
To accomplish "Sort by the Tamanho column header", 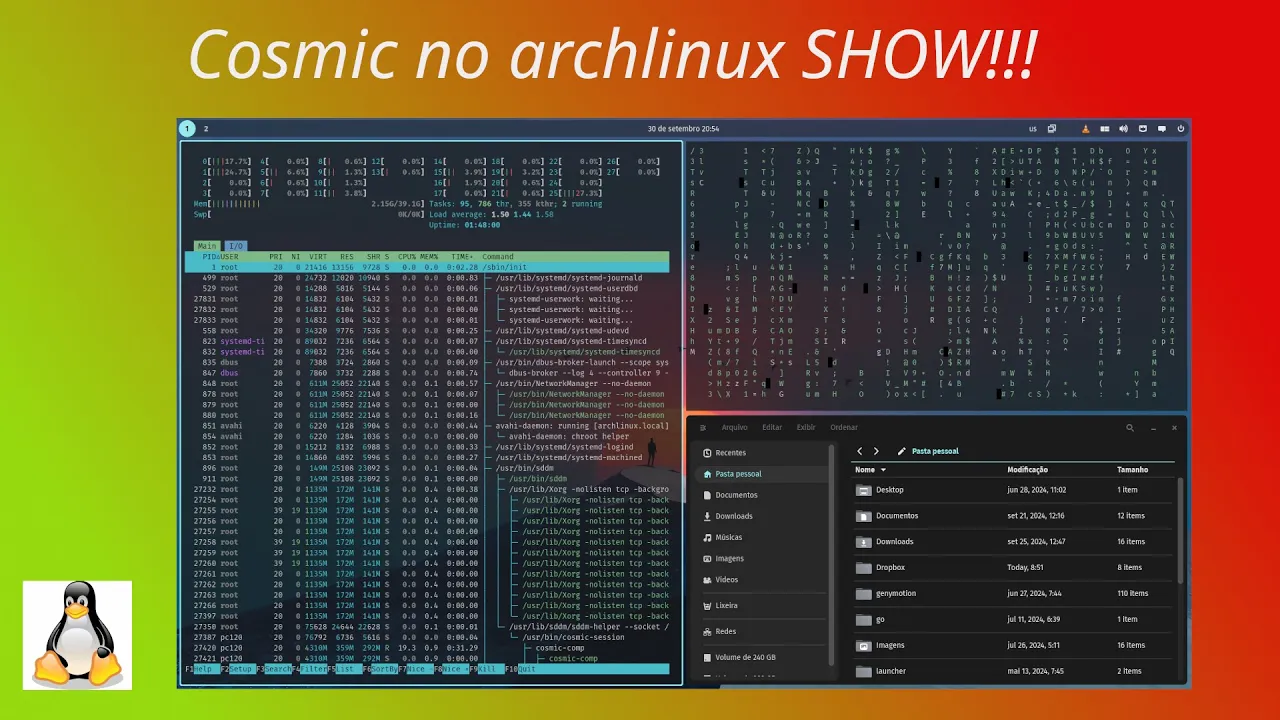I will click(x=1132, y=470).
